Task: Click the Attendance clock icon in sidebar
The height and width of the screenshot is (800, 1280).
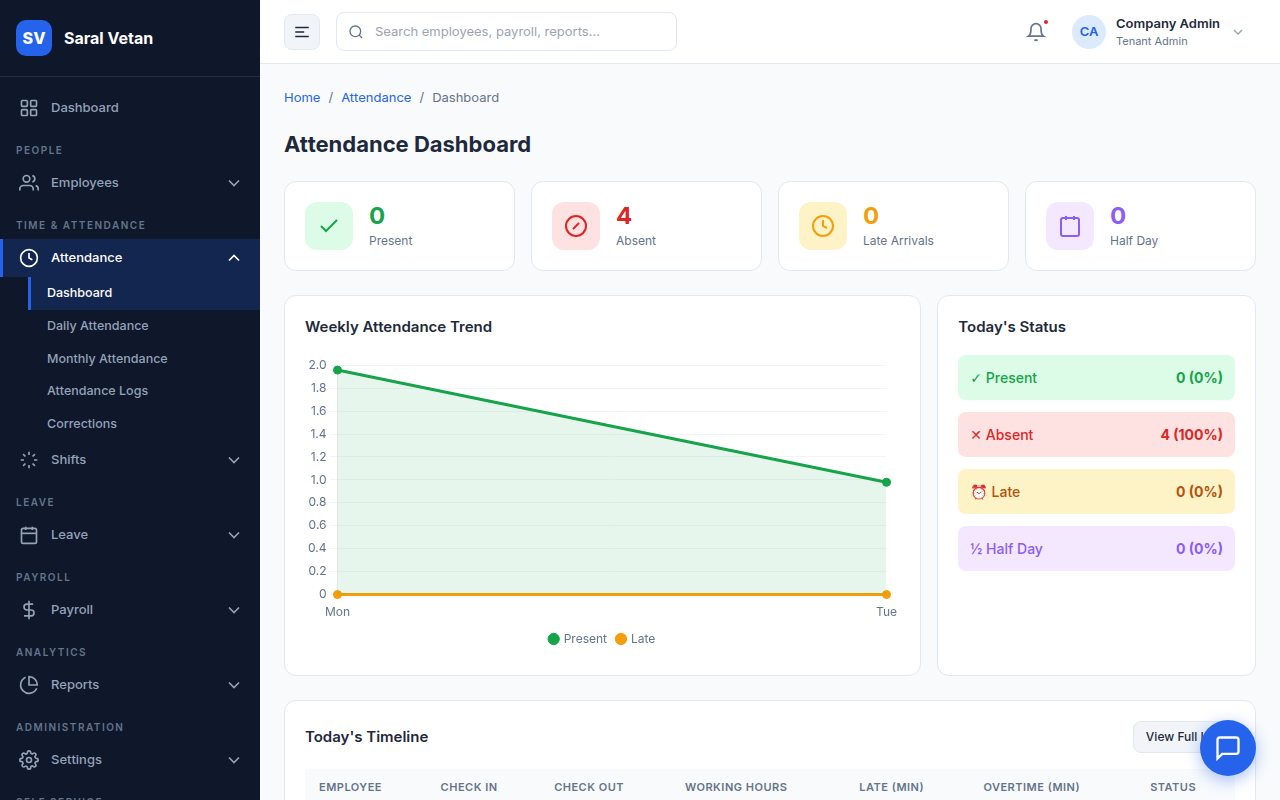Action: 29,258
